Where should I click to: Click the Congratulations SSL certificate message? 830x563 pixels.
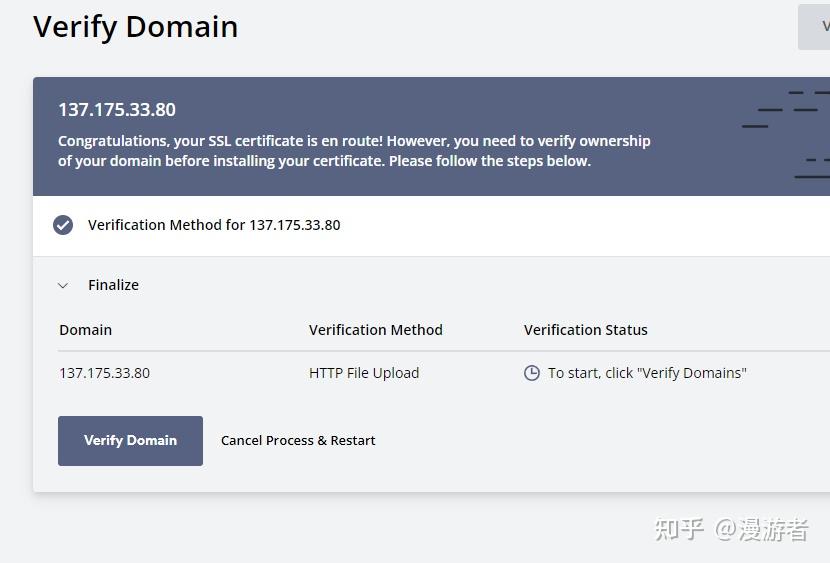click(x=354, y=151)
